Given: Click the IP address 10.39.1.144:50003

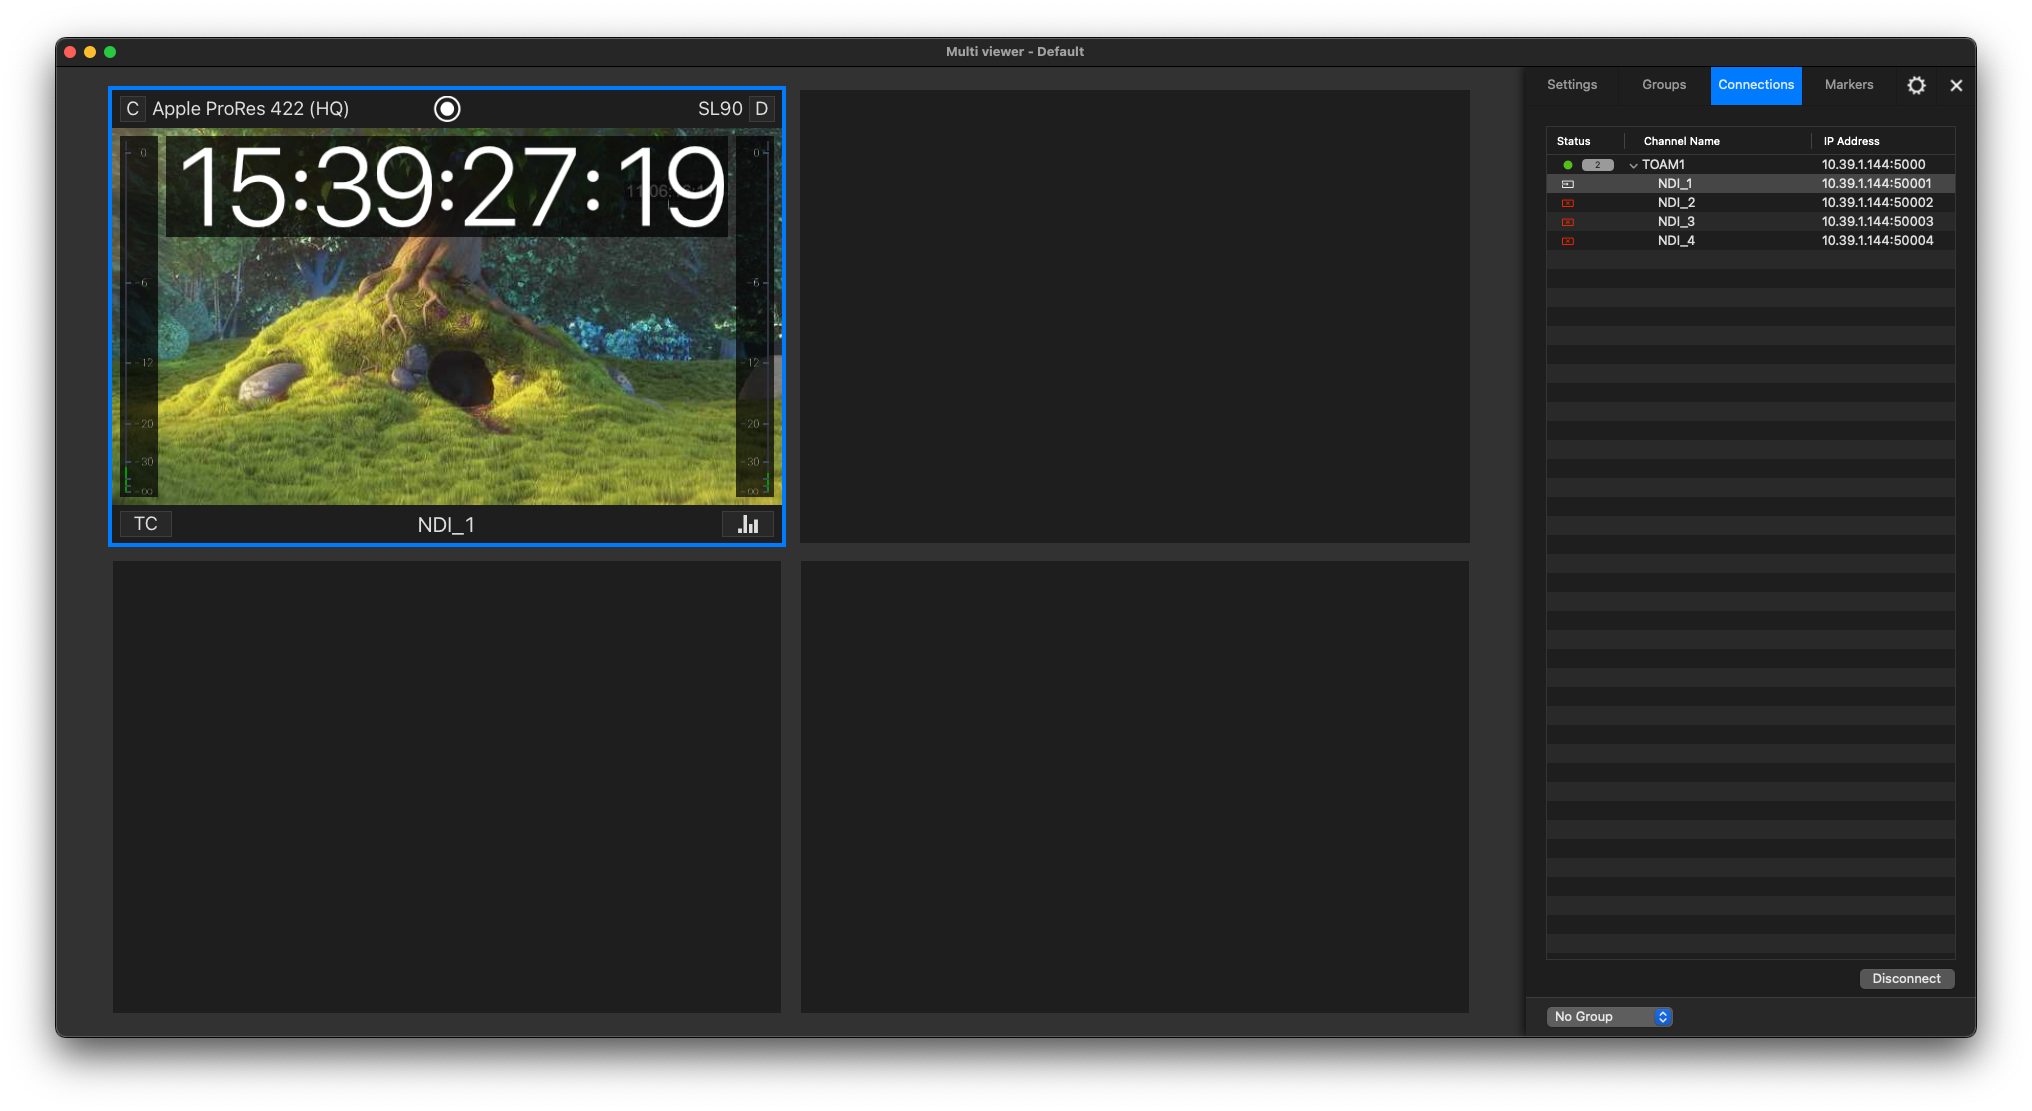Looking at the screenshot, I should (x=1877, y=222).
